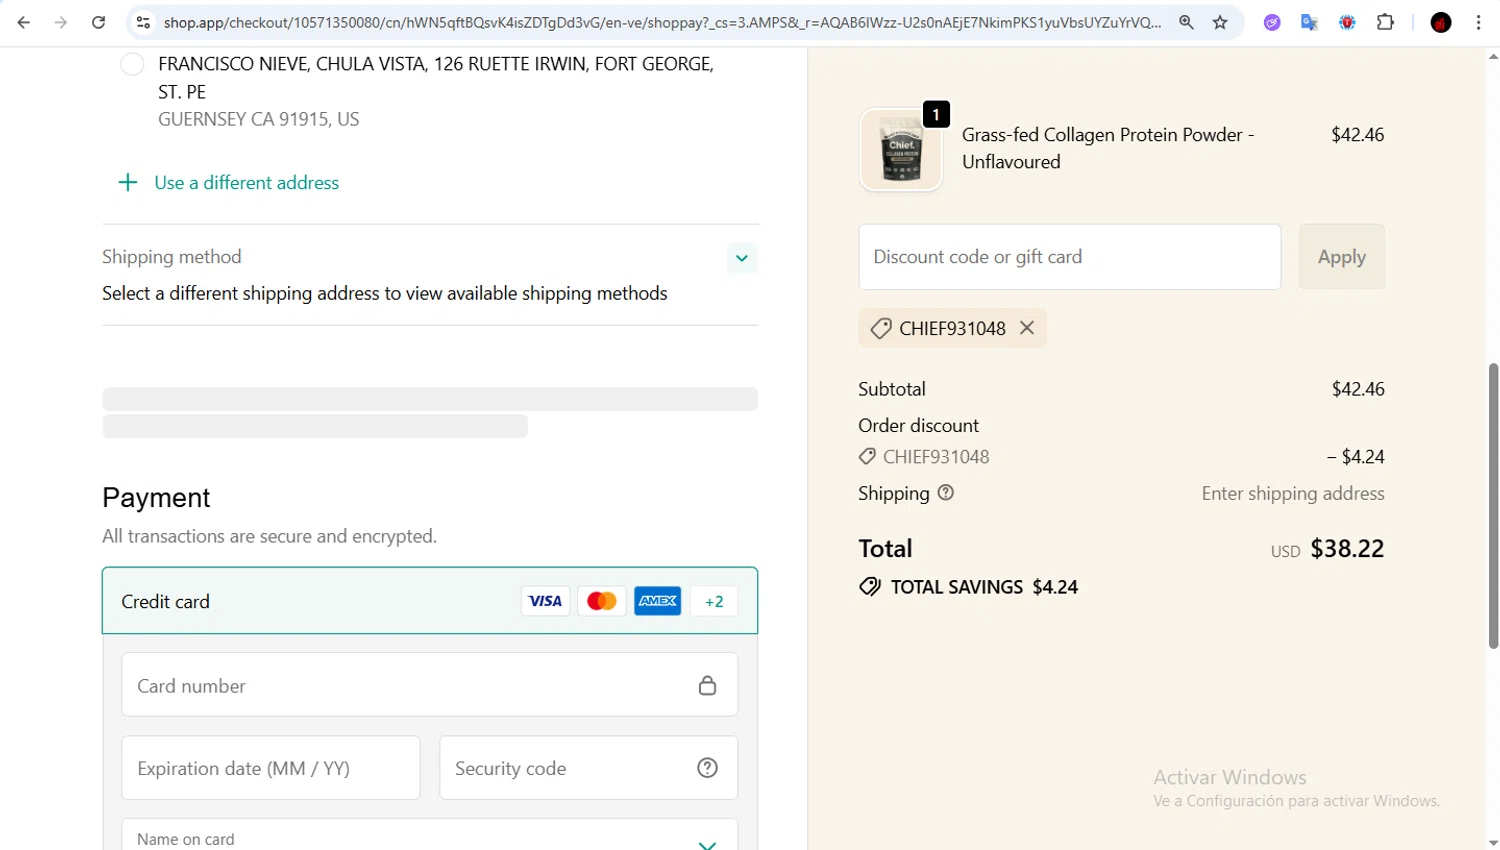
Task: Select the Francisco Nieve address radio button
Action: [x=132, y=64]
